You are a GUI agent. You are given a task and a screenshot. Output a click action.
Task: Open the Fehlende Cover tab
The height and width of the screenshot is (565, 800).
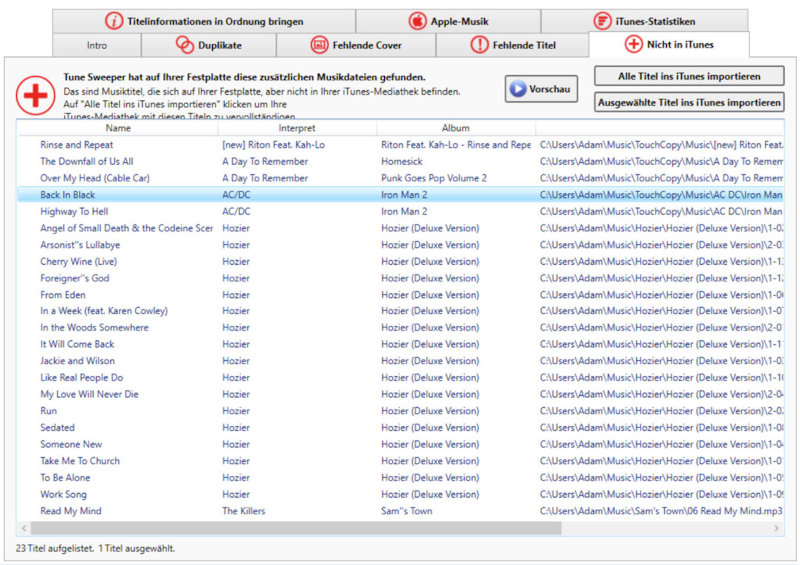coord(356,45)
